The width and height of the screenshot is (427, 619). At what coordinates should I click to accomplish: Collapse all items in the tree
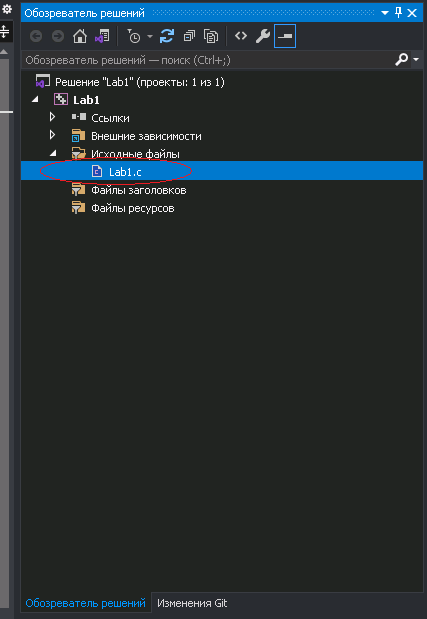(x=189, y=36)
